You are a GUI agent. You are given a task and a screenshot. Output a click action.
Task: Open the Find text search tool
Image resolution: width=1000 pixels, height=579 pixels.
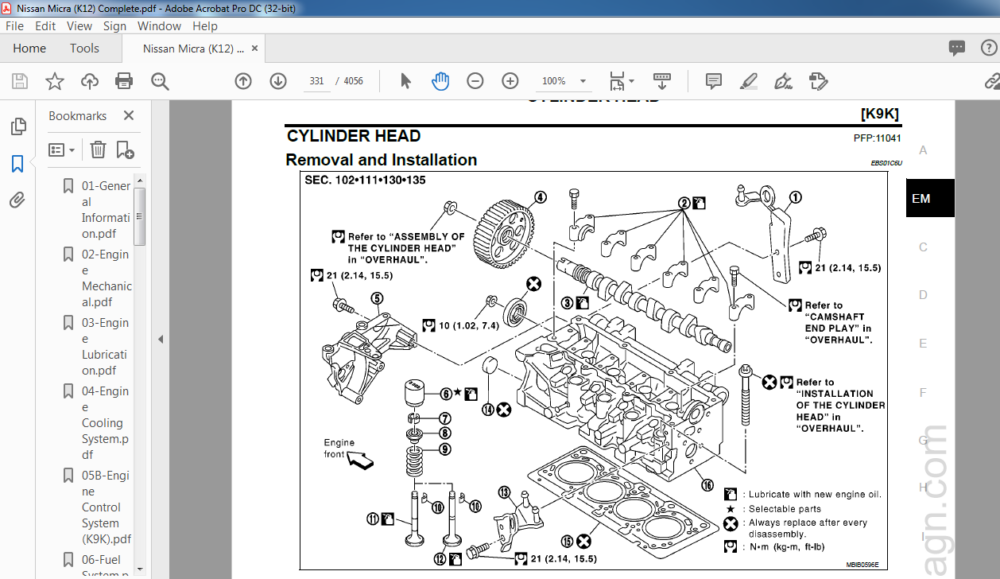click(x=159, y=81)
